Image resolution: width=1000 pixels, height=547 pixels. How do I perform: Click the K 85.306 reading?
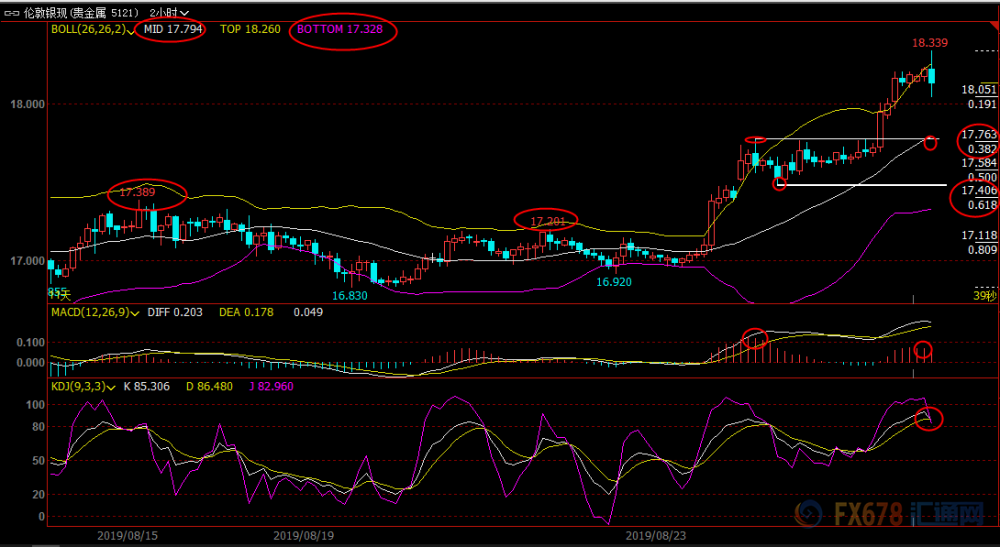[146, 386]
